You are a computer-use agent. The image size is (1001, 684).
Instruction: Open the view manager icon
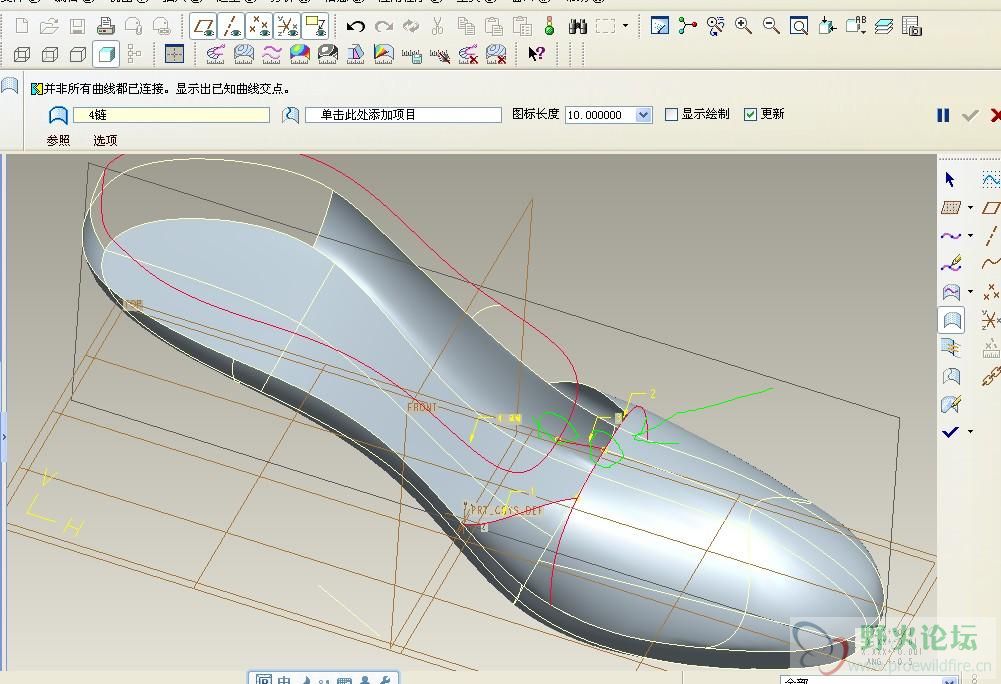[x=912, y=26]
